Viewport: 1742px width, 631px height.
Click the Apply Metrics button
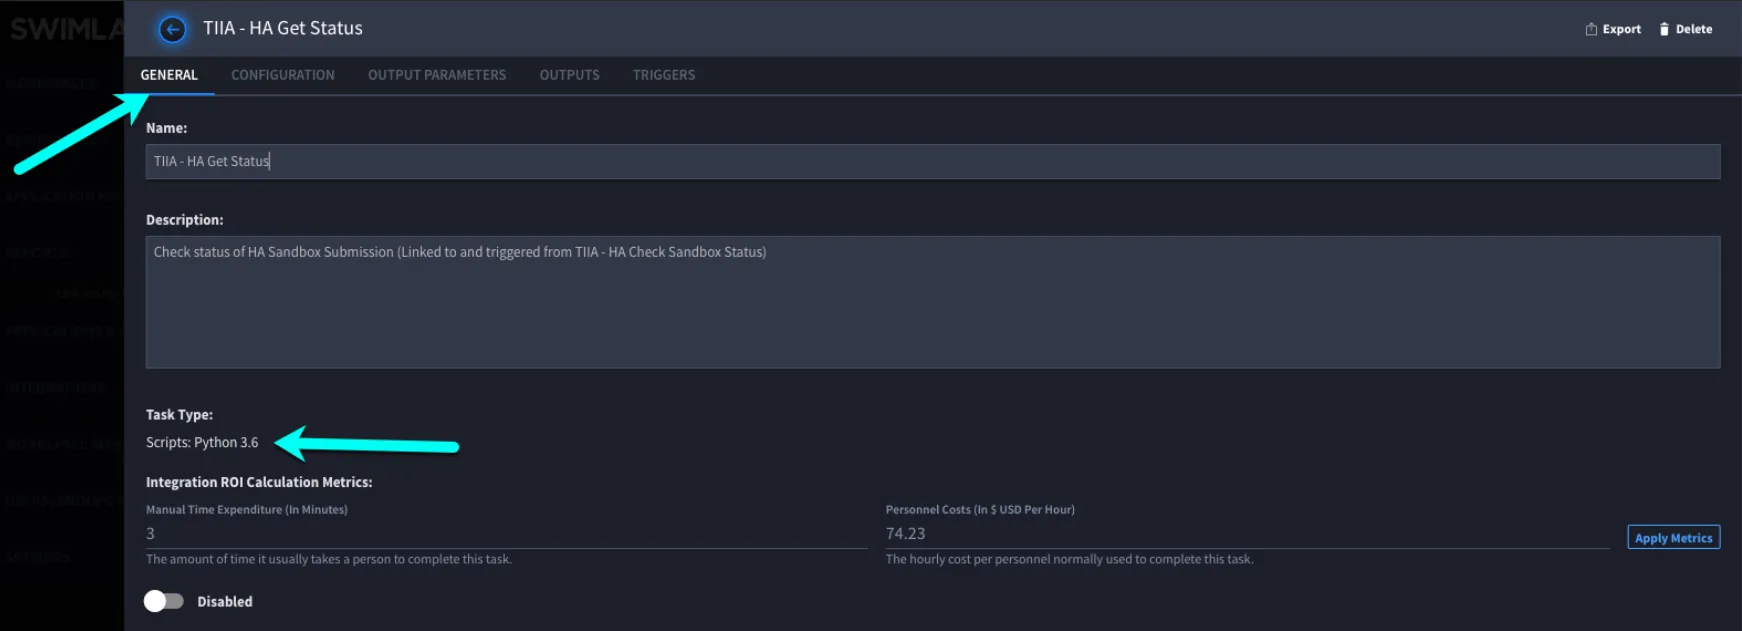coord(1674,538)
